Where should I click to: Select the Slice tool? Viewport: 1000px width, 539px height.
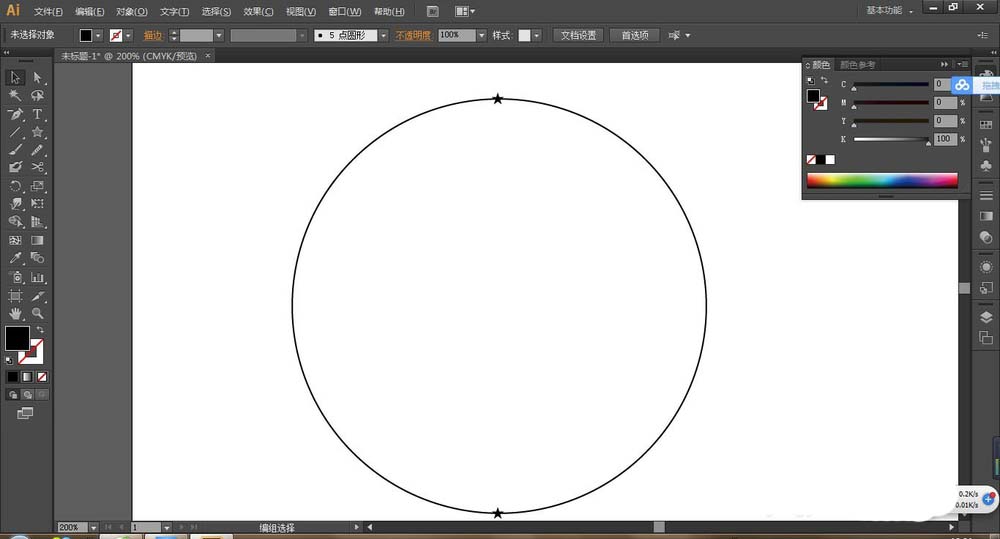[x=38, y=296]
